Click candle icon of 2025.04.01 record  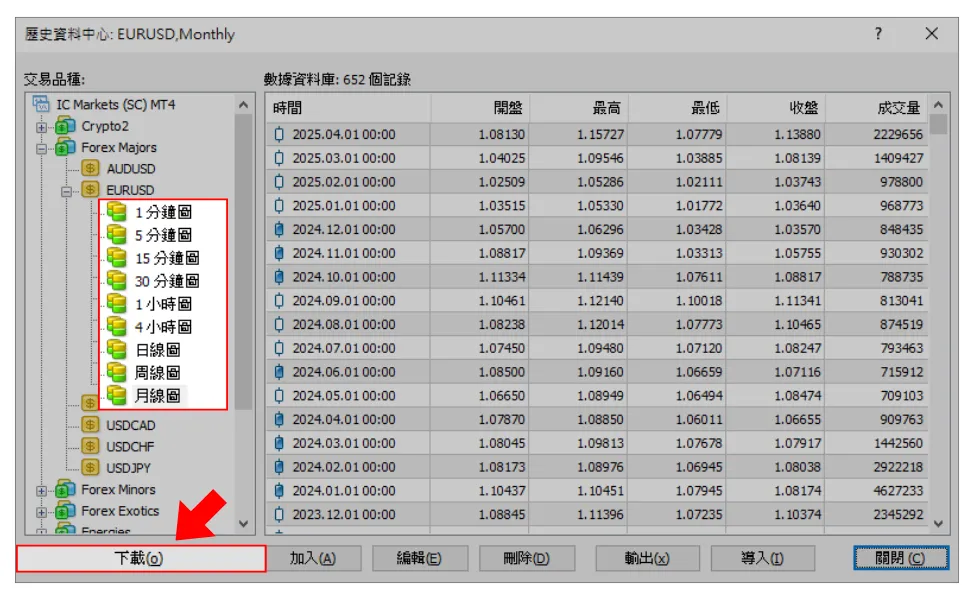pyautogui.click(x=279, y=134)
